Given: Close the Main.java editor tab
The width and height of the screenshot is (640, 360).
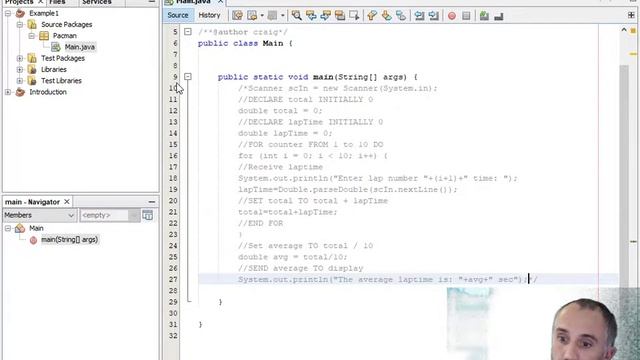Looking at the screenshot, I should tap(220, 2).
